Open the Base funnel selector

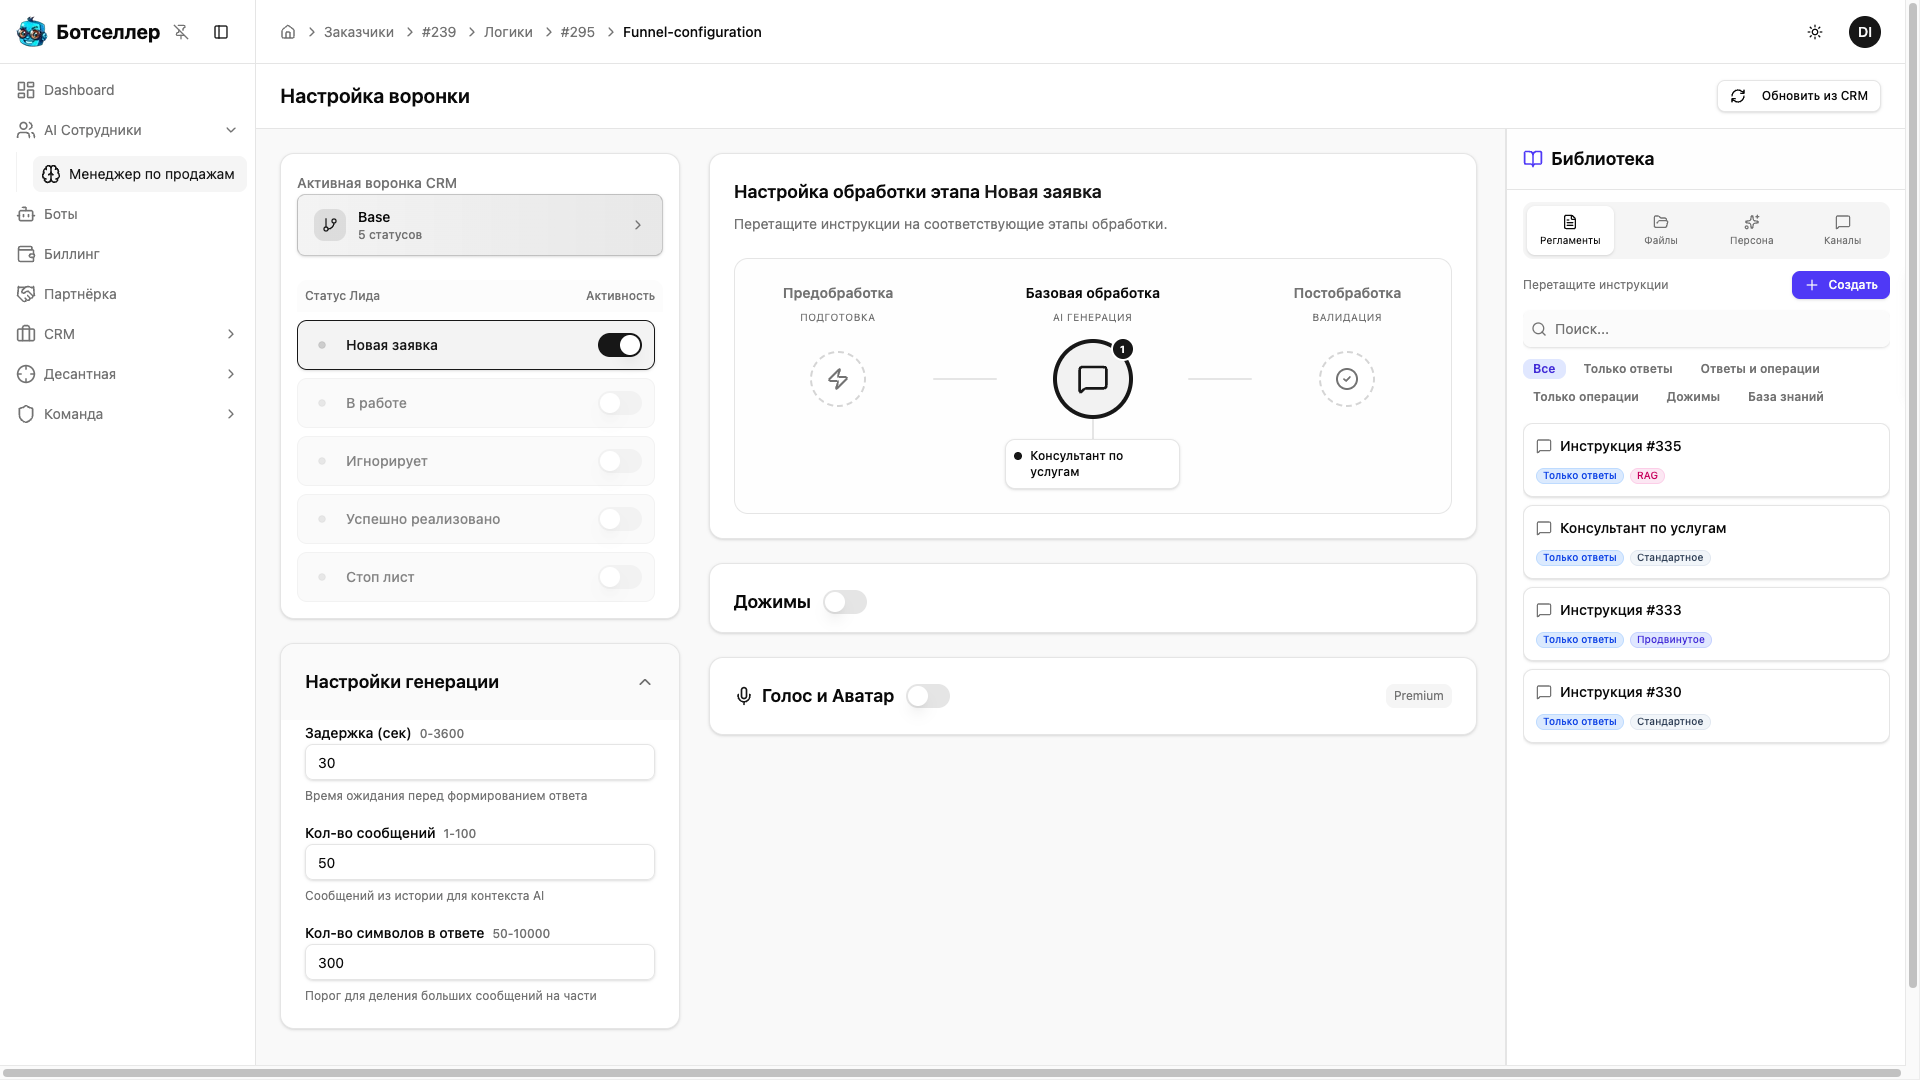(x=479, y=225)
